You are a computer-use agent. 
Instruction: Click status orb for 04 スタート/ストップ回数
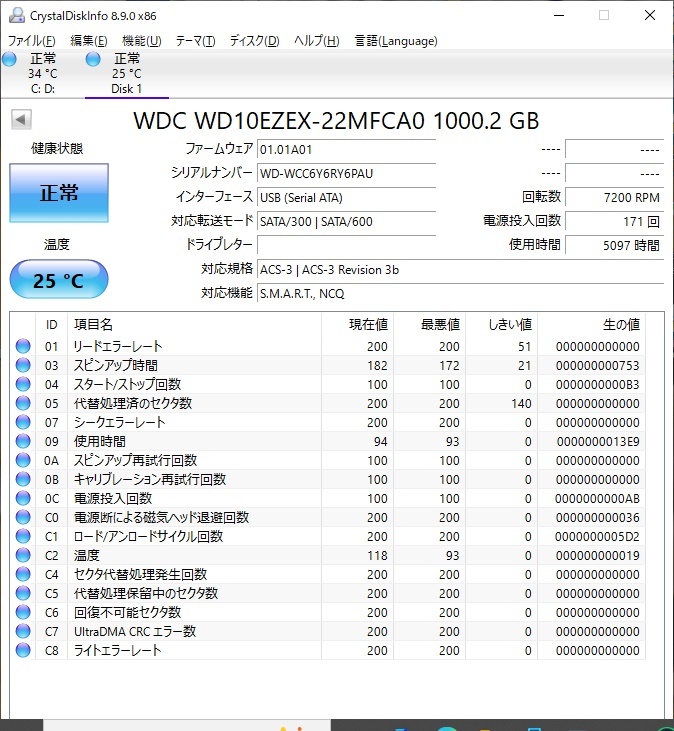(x=23, y=384)
